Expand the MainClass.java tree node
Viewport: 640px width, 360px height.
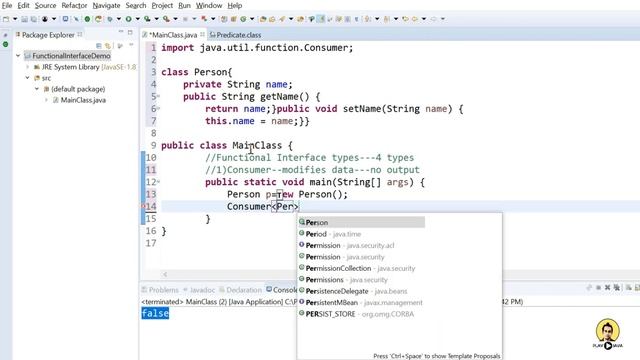(x=46, y=100)
